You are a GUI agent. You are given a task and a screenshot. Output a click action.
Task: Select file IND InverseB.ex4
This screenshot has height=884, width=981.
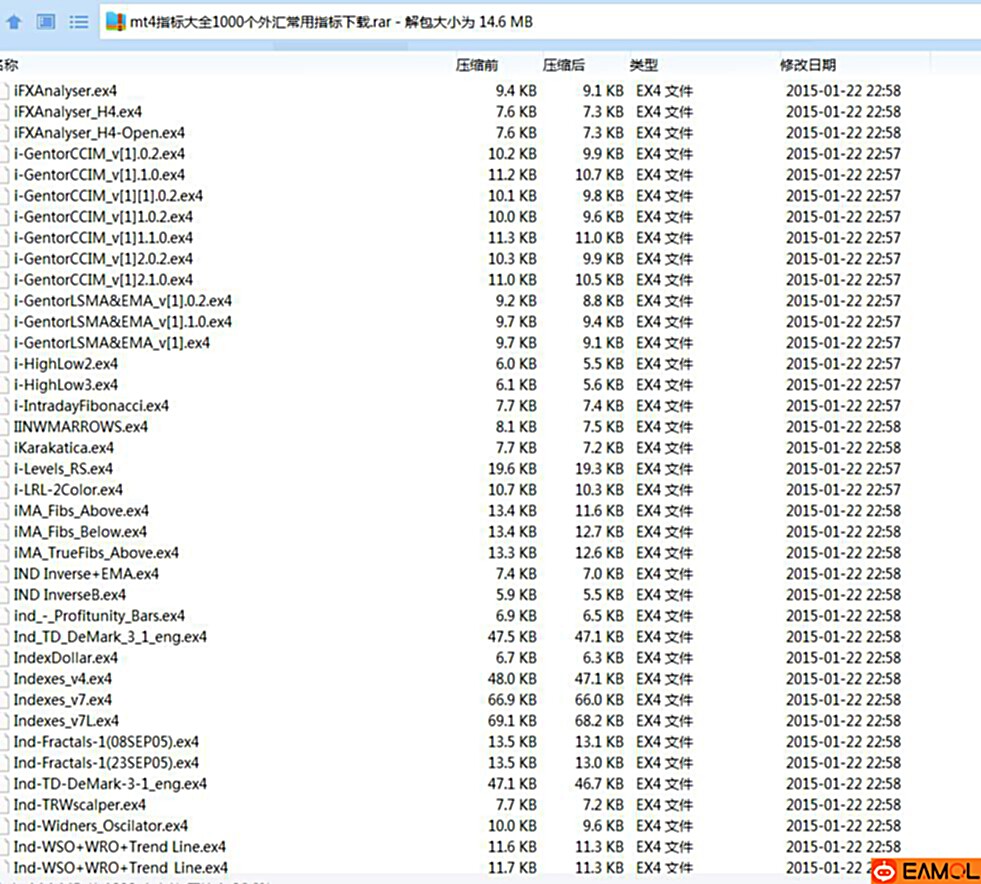pos(69,595)
